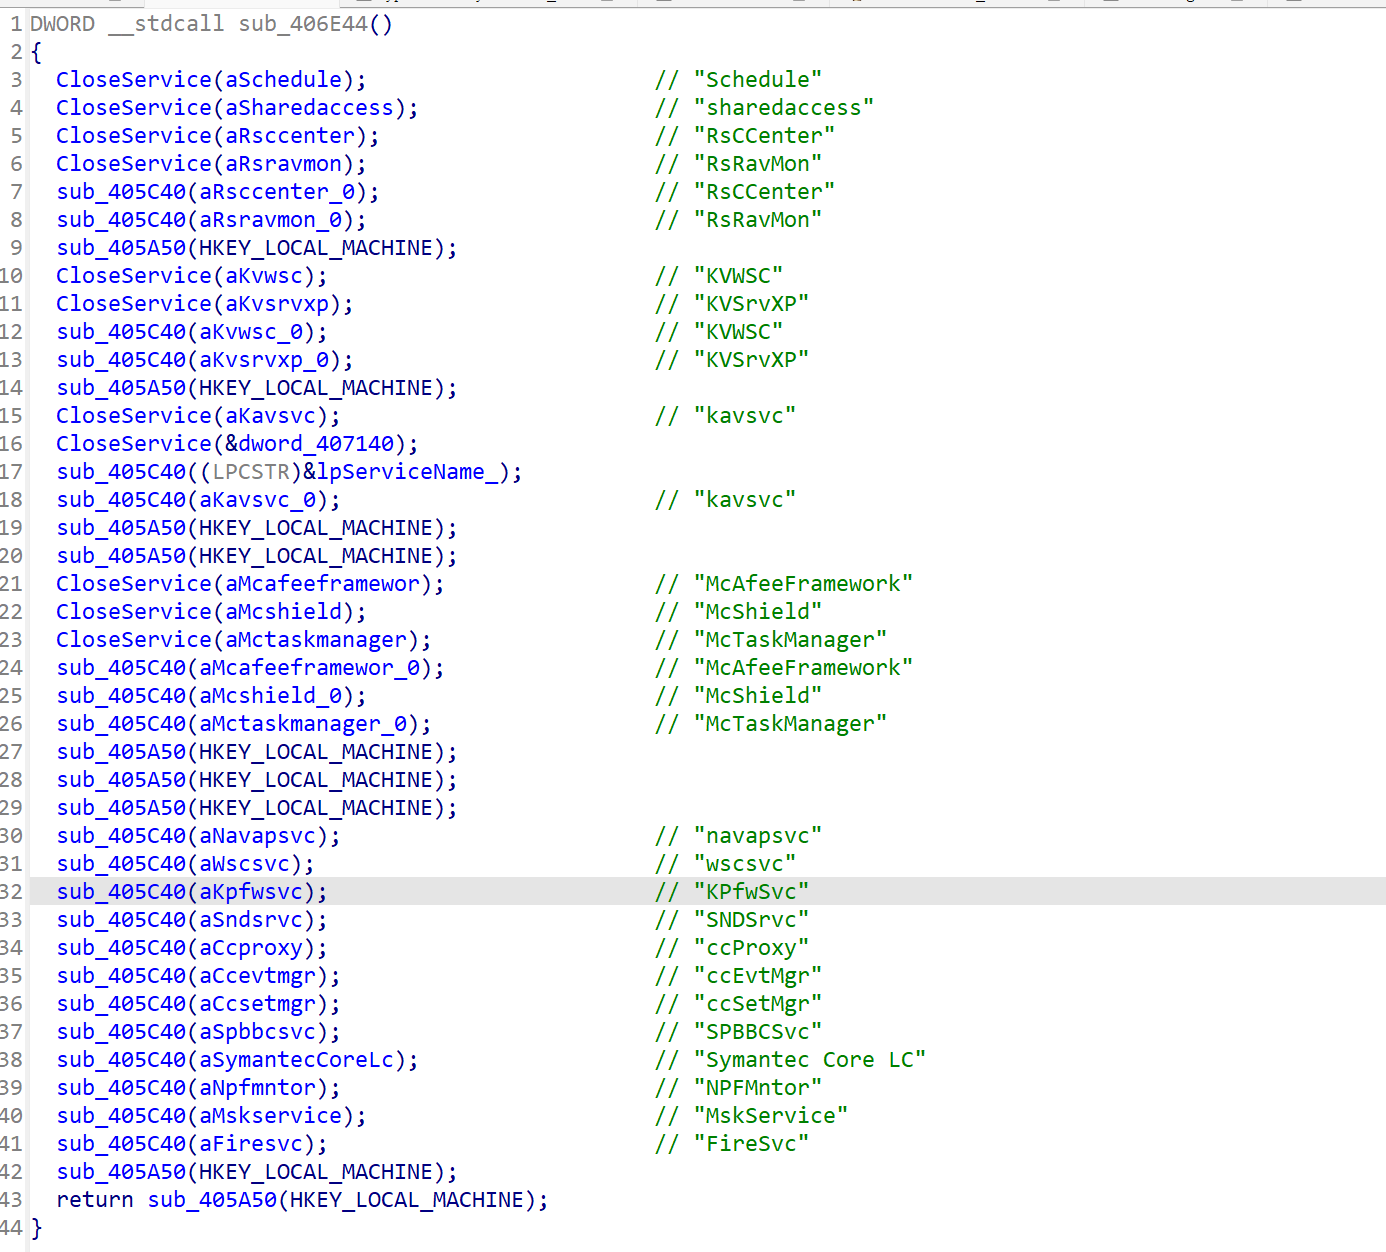Viewport: 1386px width, 1252px height.
Task: Click the return keyword
Action: tap(95, 1199)
